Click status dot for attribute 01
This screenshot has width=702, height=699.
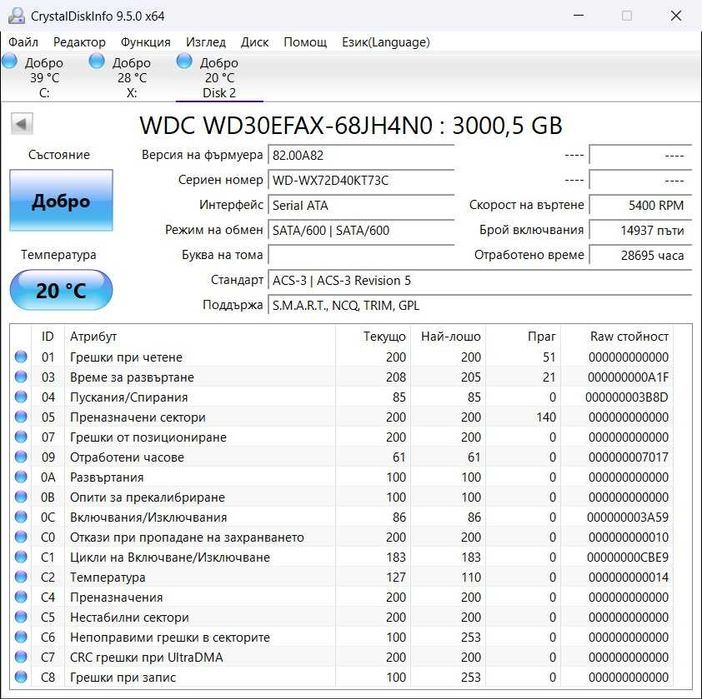[21, 357]
